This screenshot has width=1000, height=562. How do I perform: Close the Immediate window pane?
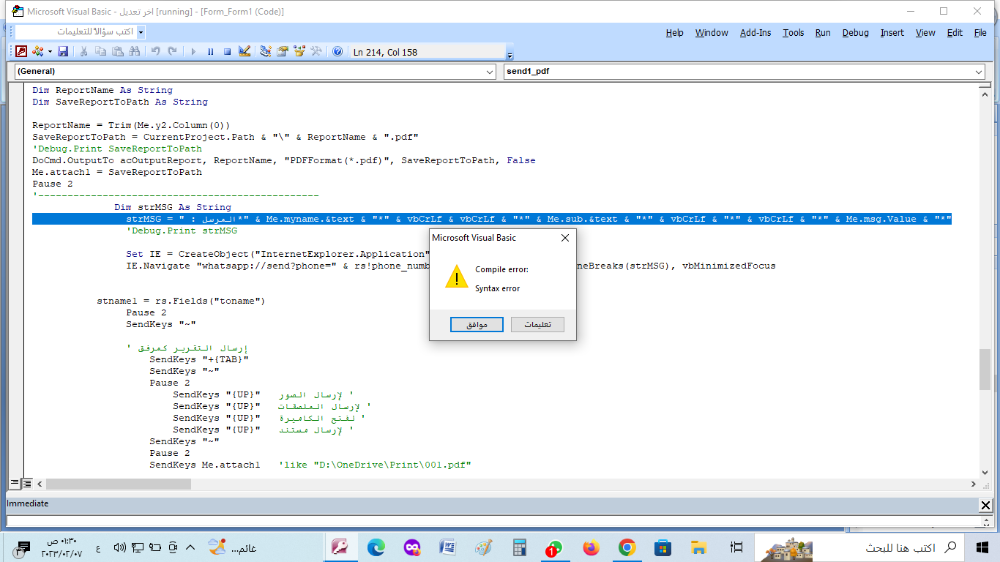(x=985, y=505)
